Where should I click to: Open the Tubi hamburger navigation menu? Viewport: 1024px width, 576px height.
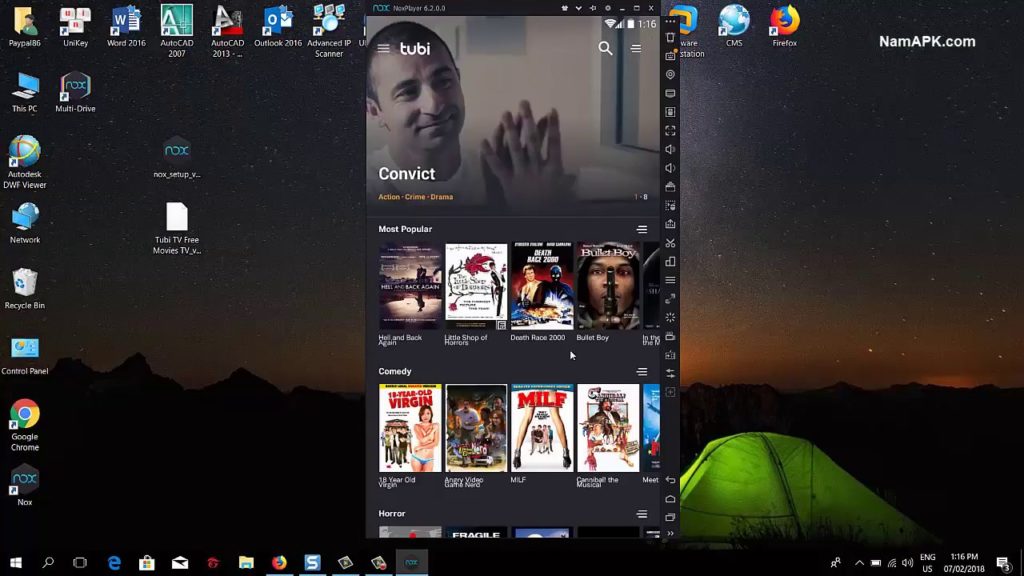[383, 48]
